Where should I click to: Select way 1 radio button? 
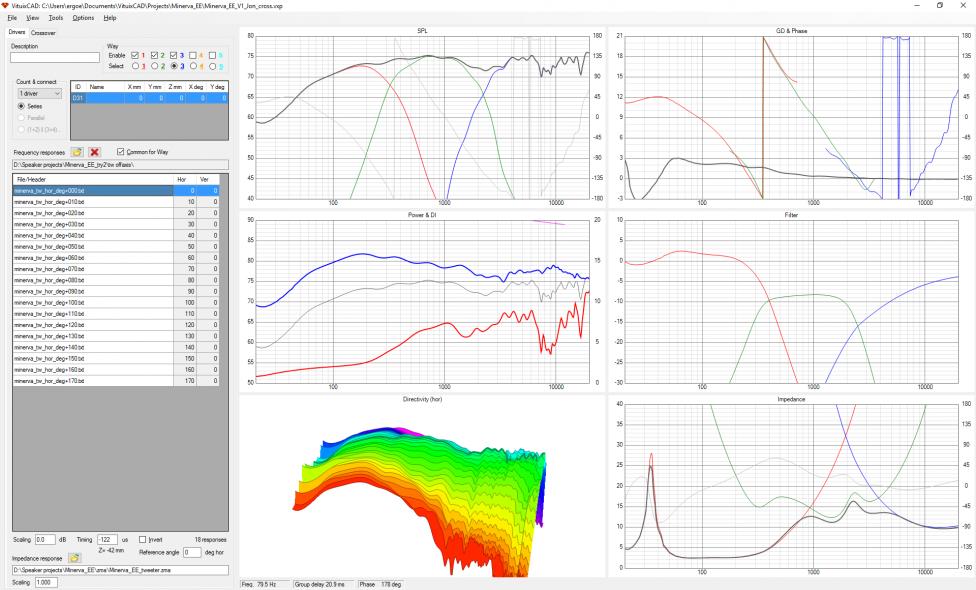135,66
